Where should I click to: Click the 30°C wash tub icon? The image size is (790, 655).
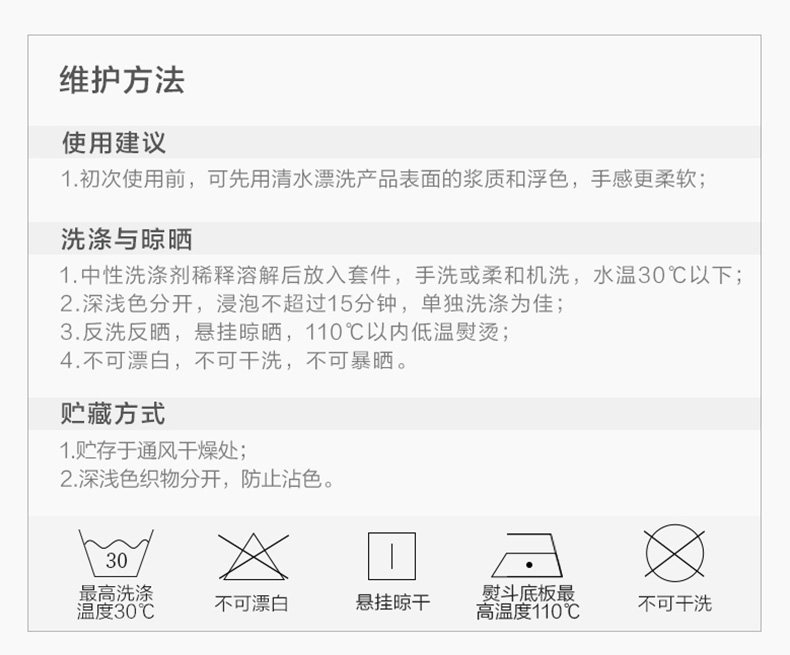pos(116,553)
